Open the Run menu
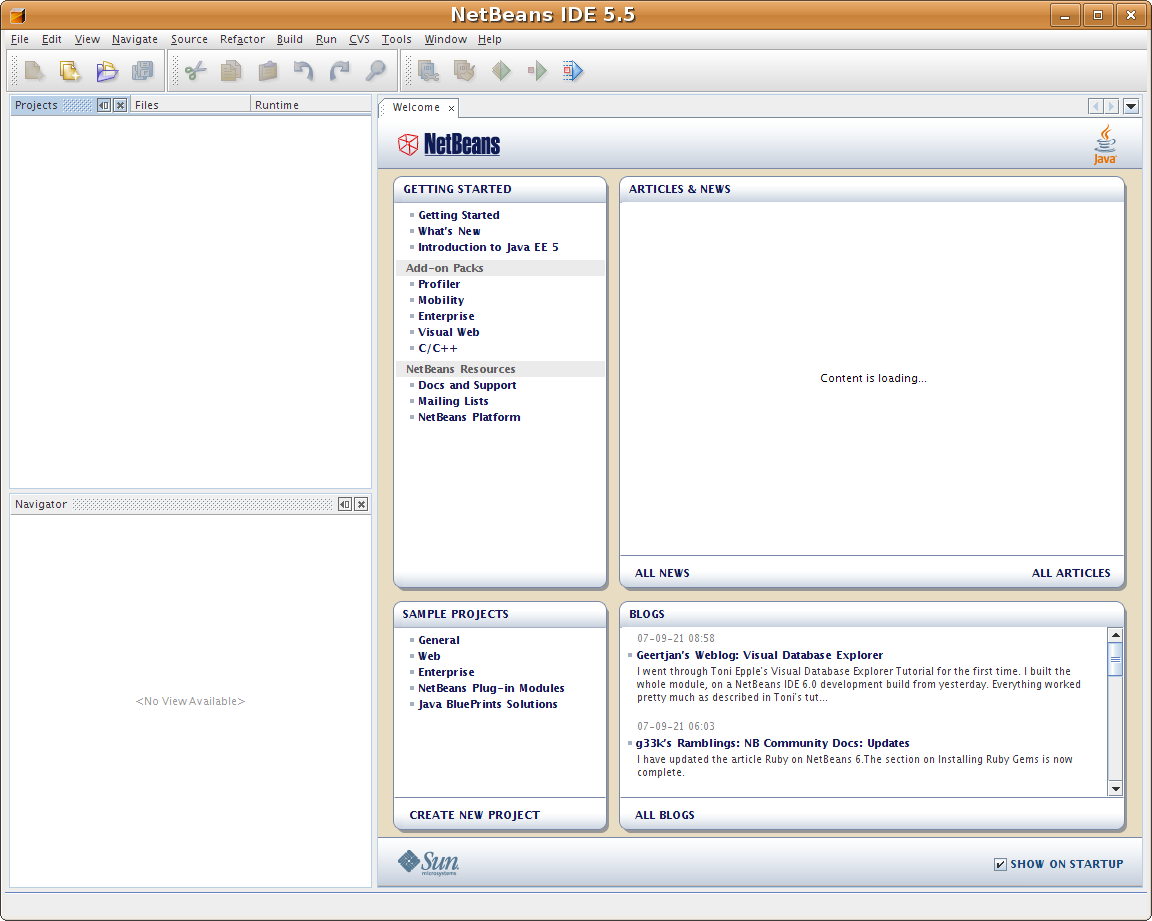Screen dimensions: 1152x921 (x=326, y=39)
